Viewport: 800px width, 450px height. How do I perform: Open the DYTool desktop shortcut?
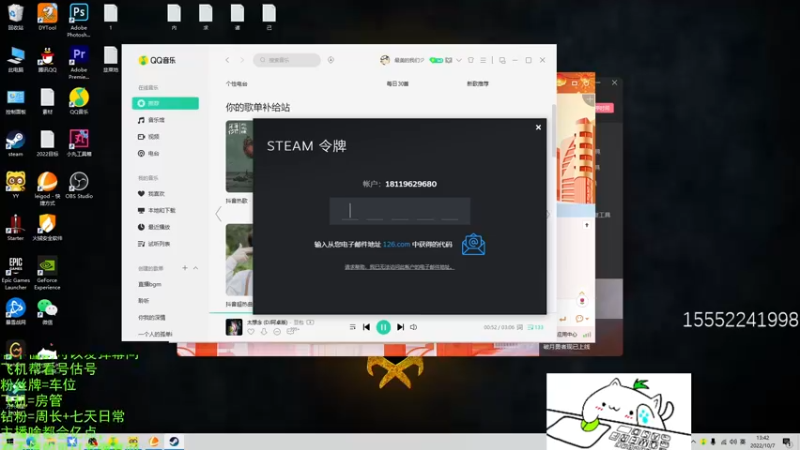pos(47,17)
